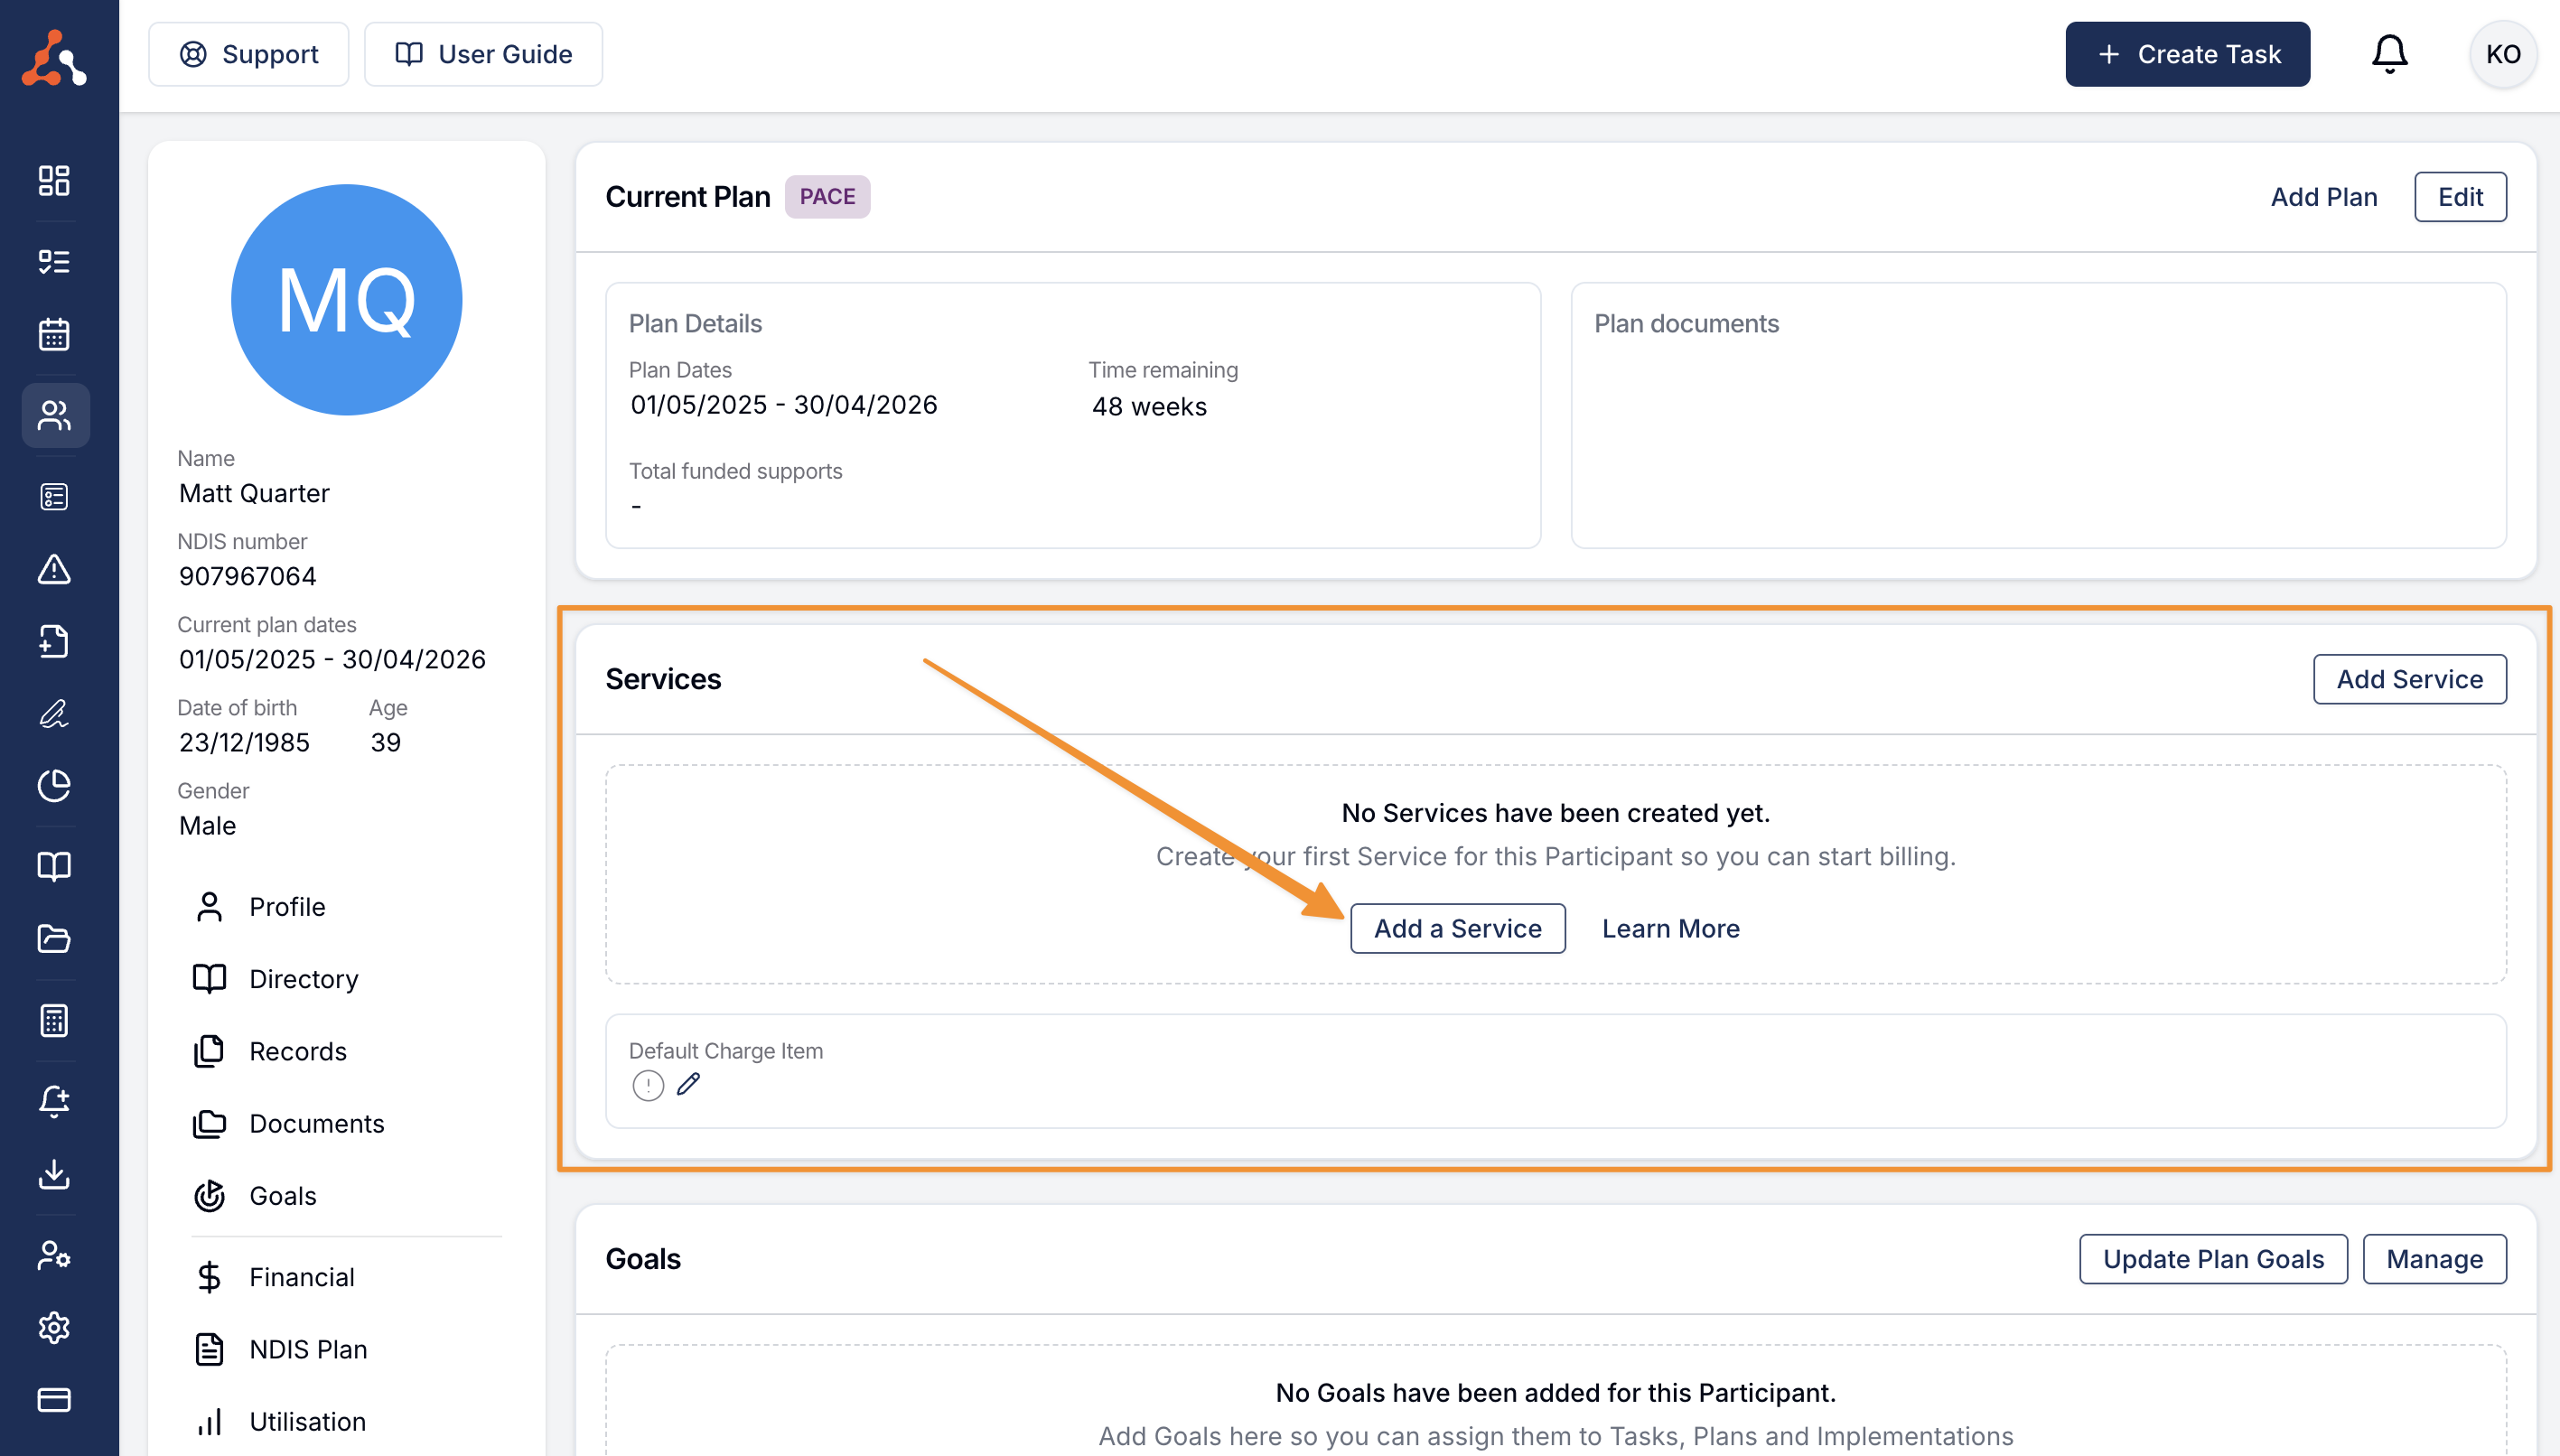
Task: Open the KO user avatar menu
Action: (x=2503, y=54)
